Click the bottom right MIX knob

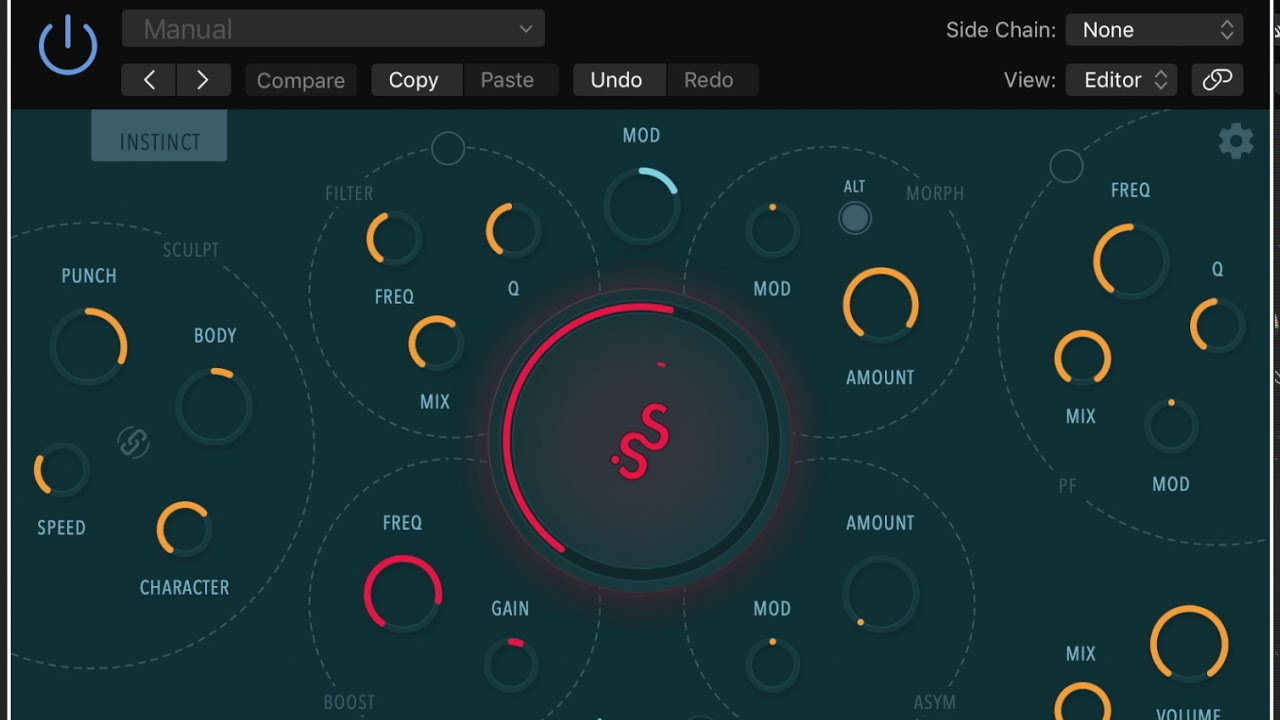point(1082,703)
